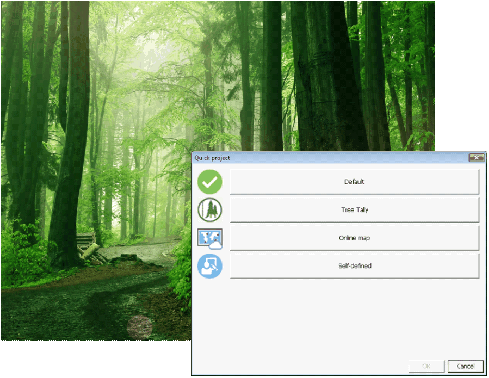Click the forest splash image

point(218,76)
